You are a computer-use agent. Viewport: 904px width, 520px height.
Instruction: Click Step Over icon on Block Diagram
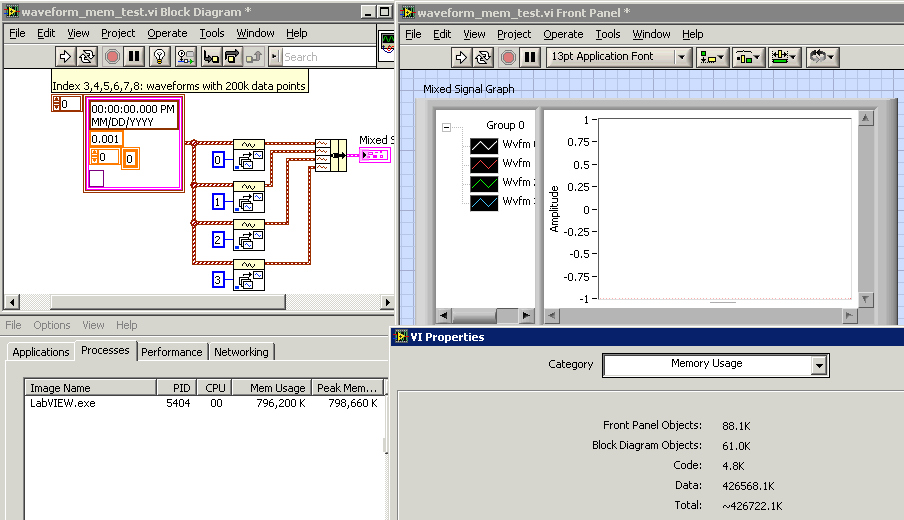232,56
